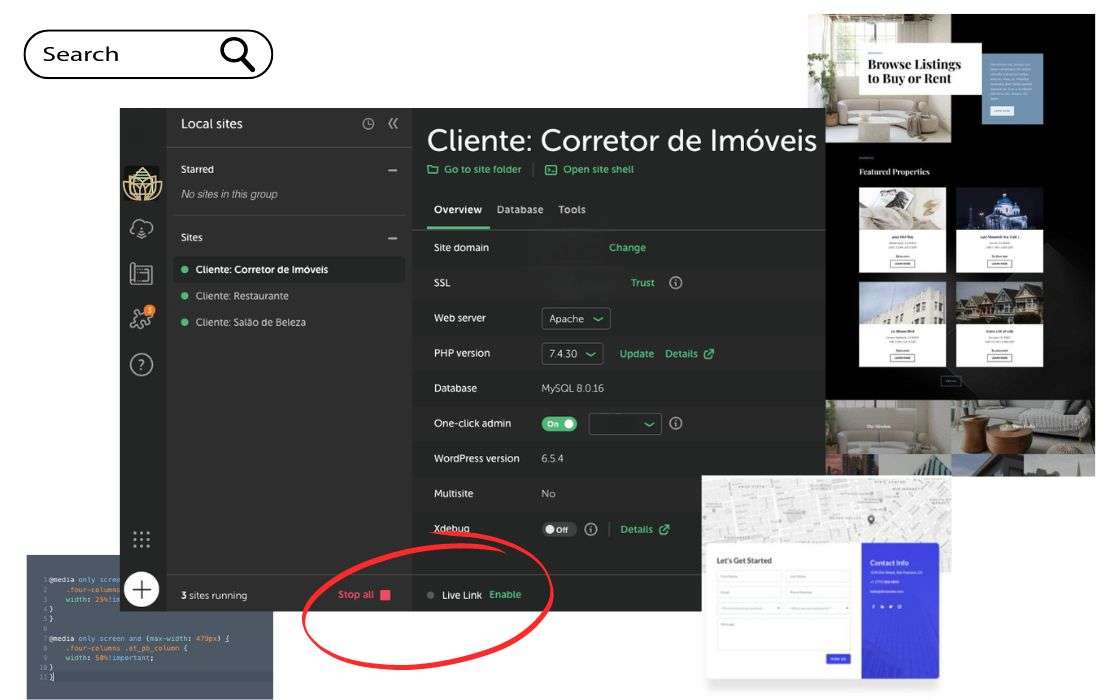
Task: Click the snowy cathedral property thumbnail
Action: [x=999, y=208]
